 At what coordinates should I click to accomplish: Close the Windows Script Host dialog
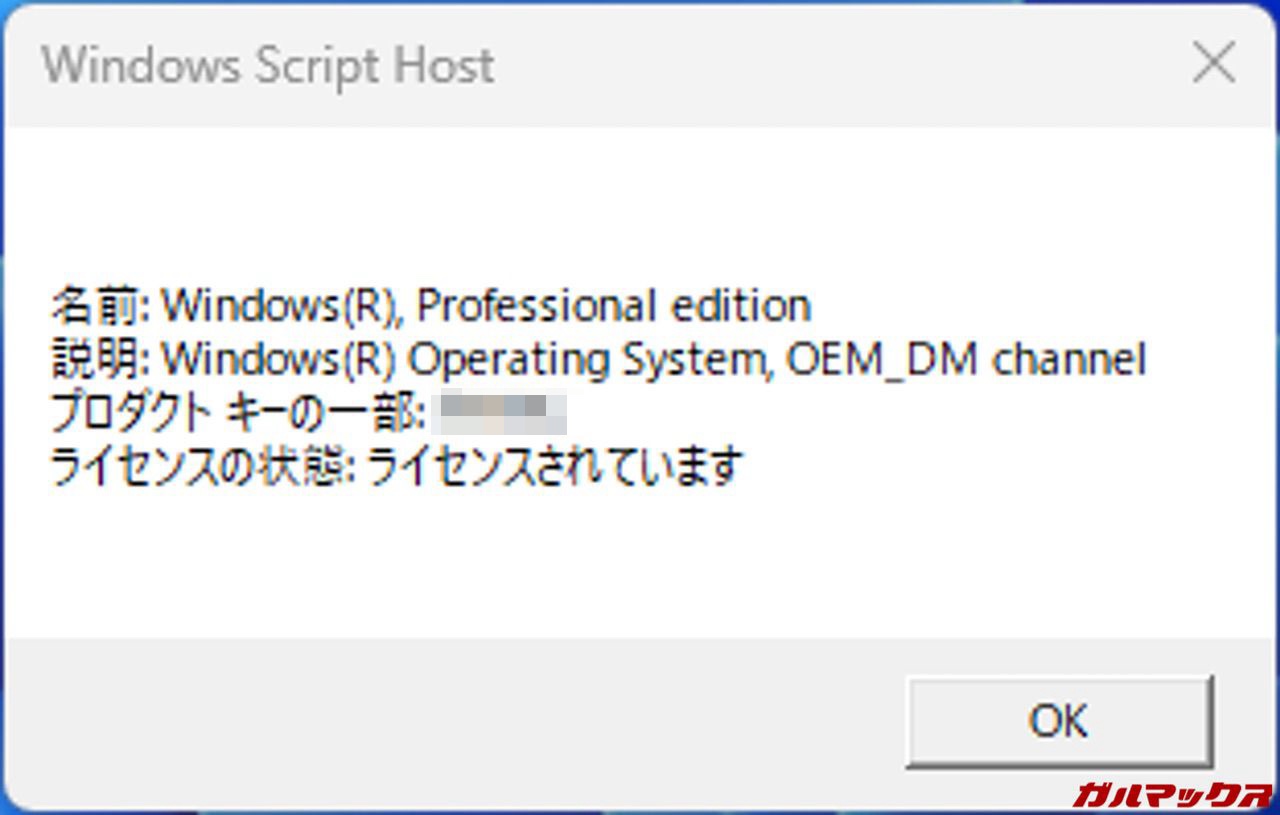coord(1214,66)
